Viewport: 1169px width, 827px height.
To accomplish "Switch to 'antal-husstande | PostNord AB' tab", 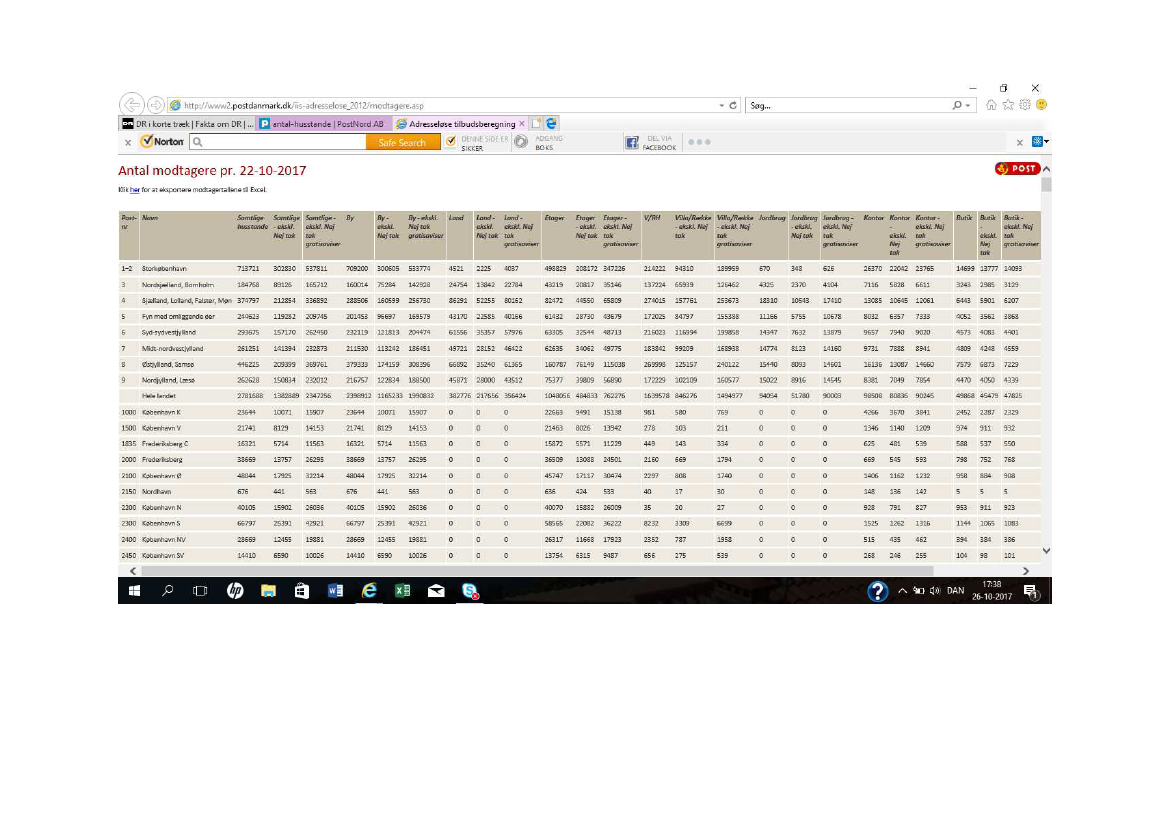I will pos(322,124).
